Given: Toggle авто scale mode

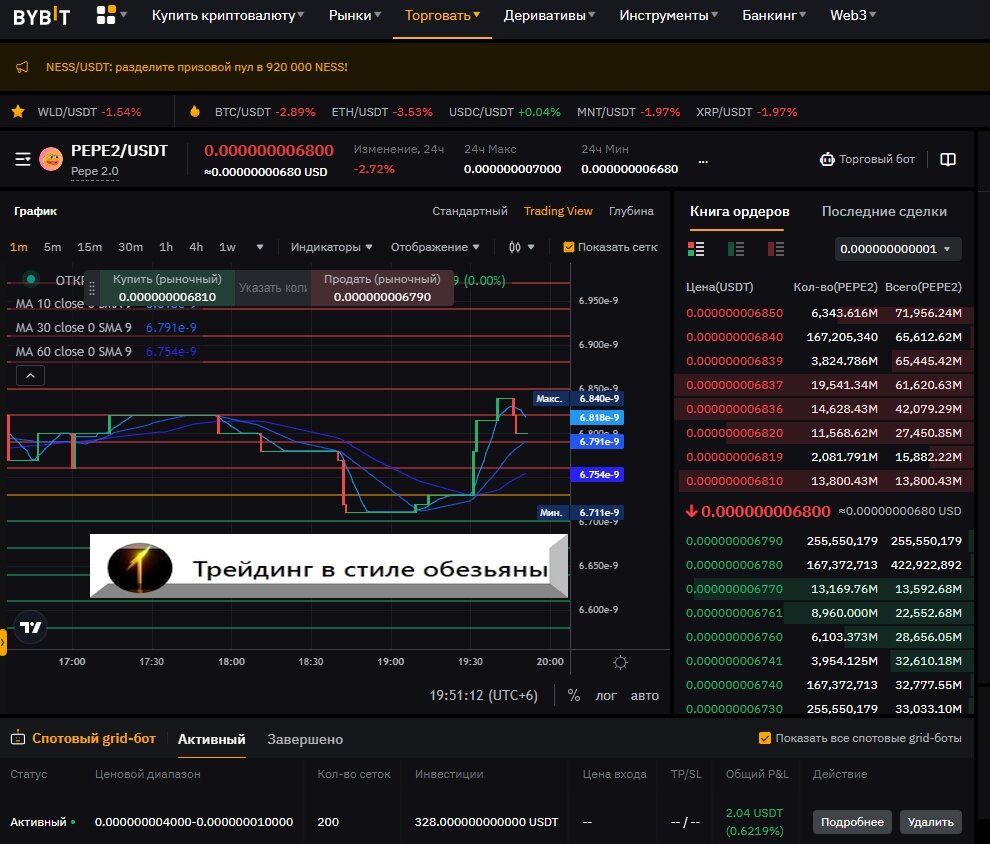Looking at the screenshot, I should coord(645,696).
